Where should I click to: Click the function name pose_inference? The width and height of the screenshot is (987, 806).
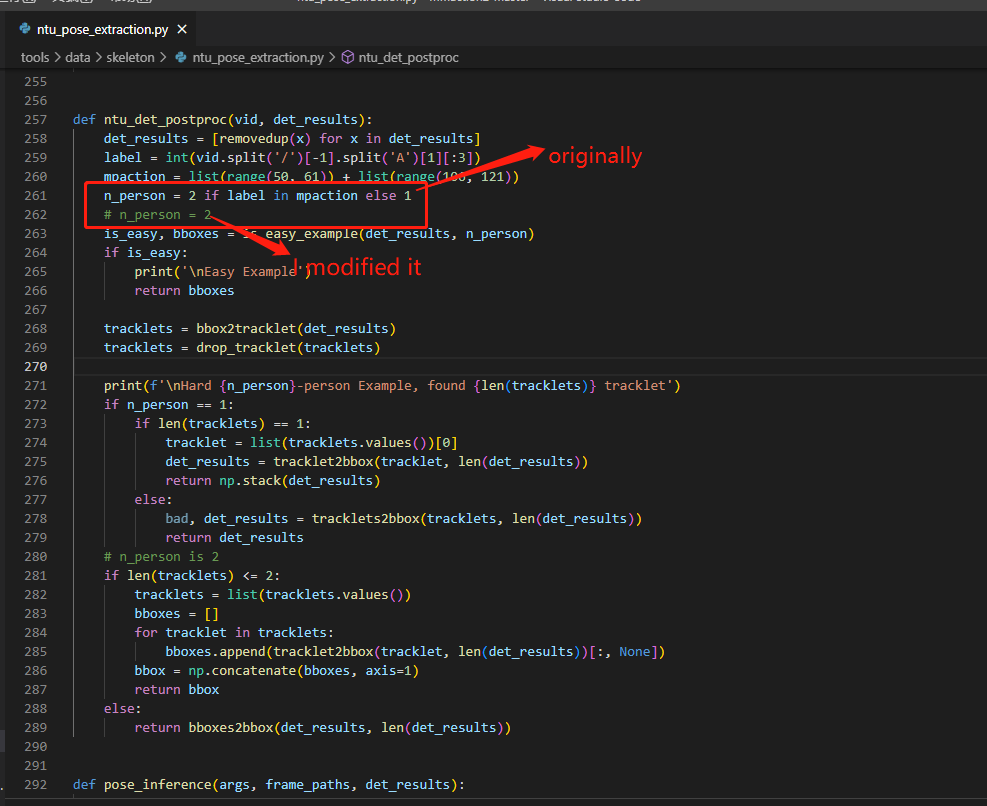(157, 784)
